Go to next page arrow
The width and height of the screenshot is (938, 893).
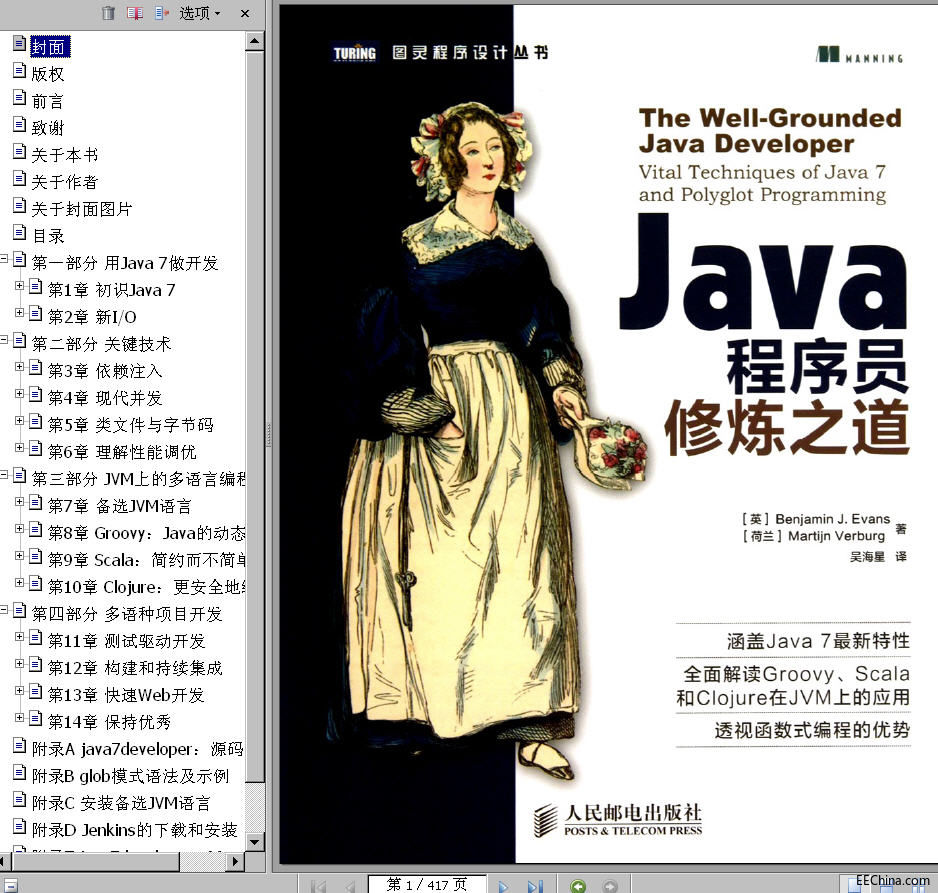pos(502,886)
